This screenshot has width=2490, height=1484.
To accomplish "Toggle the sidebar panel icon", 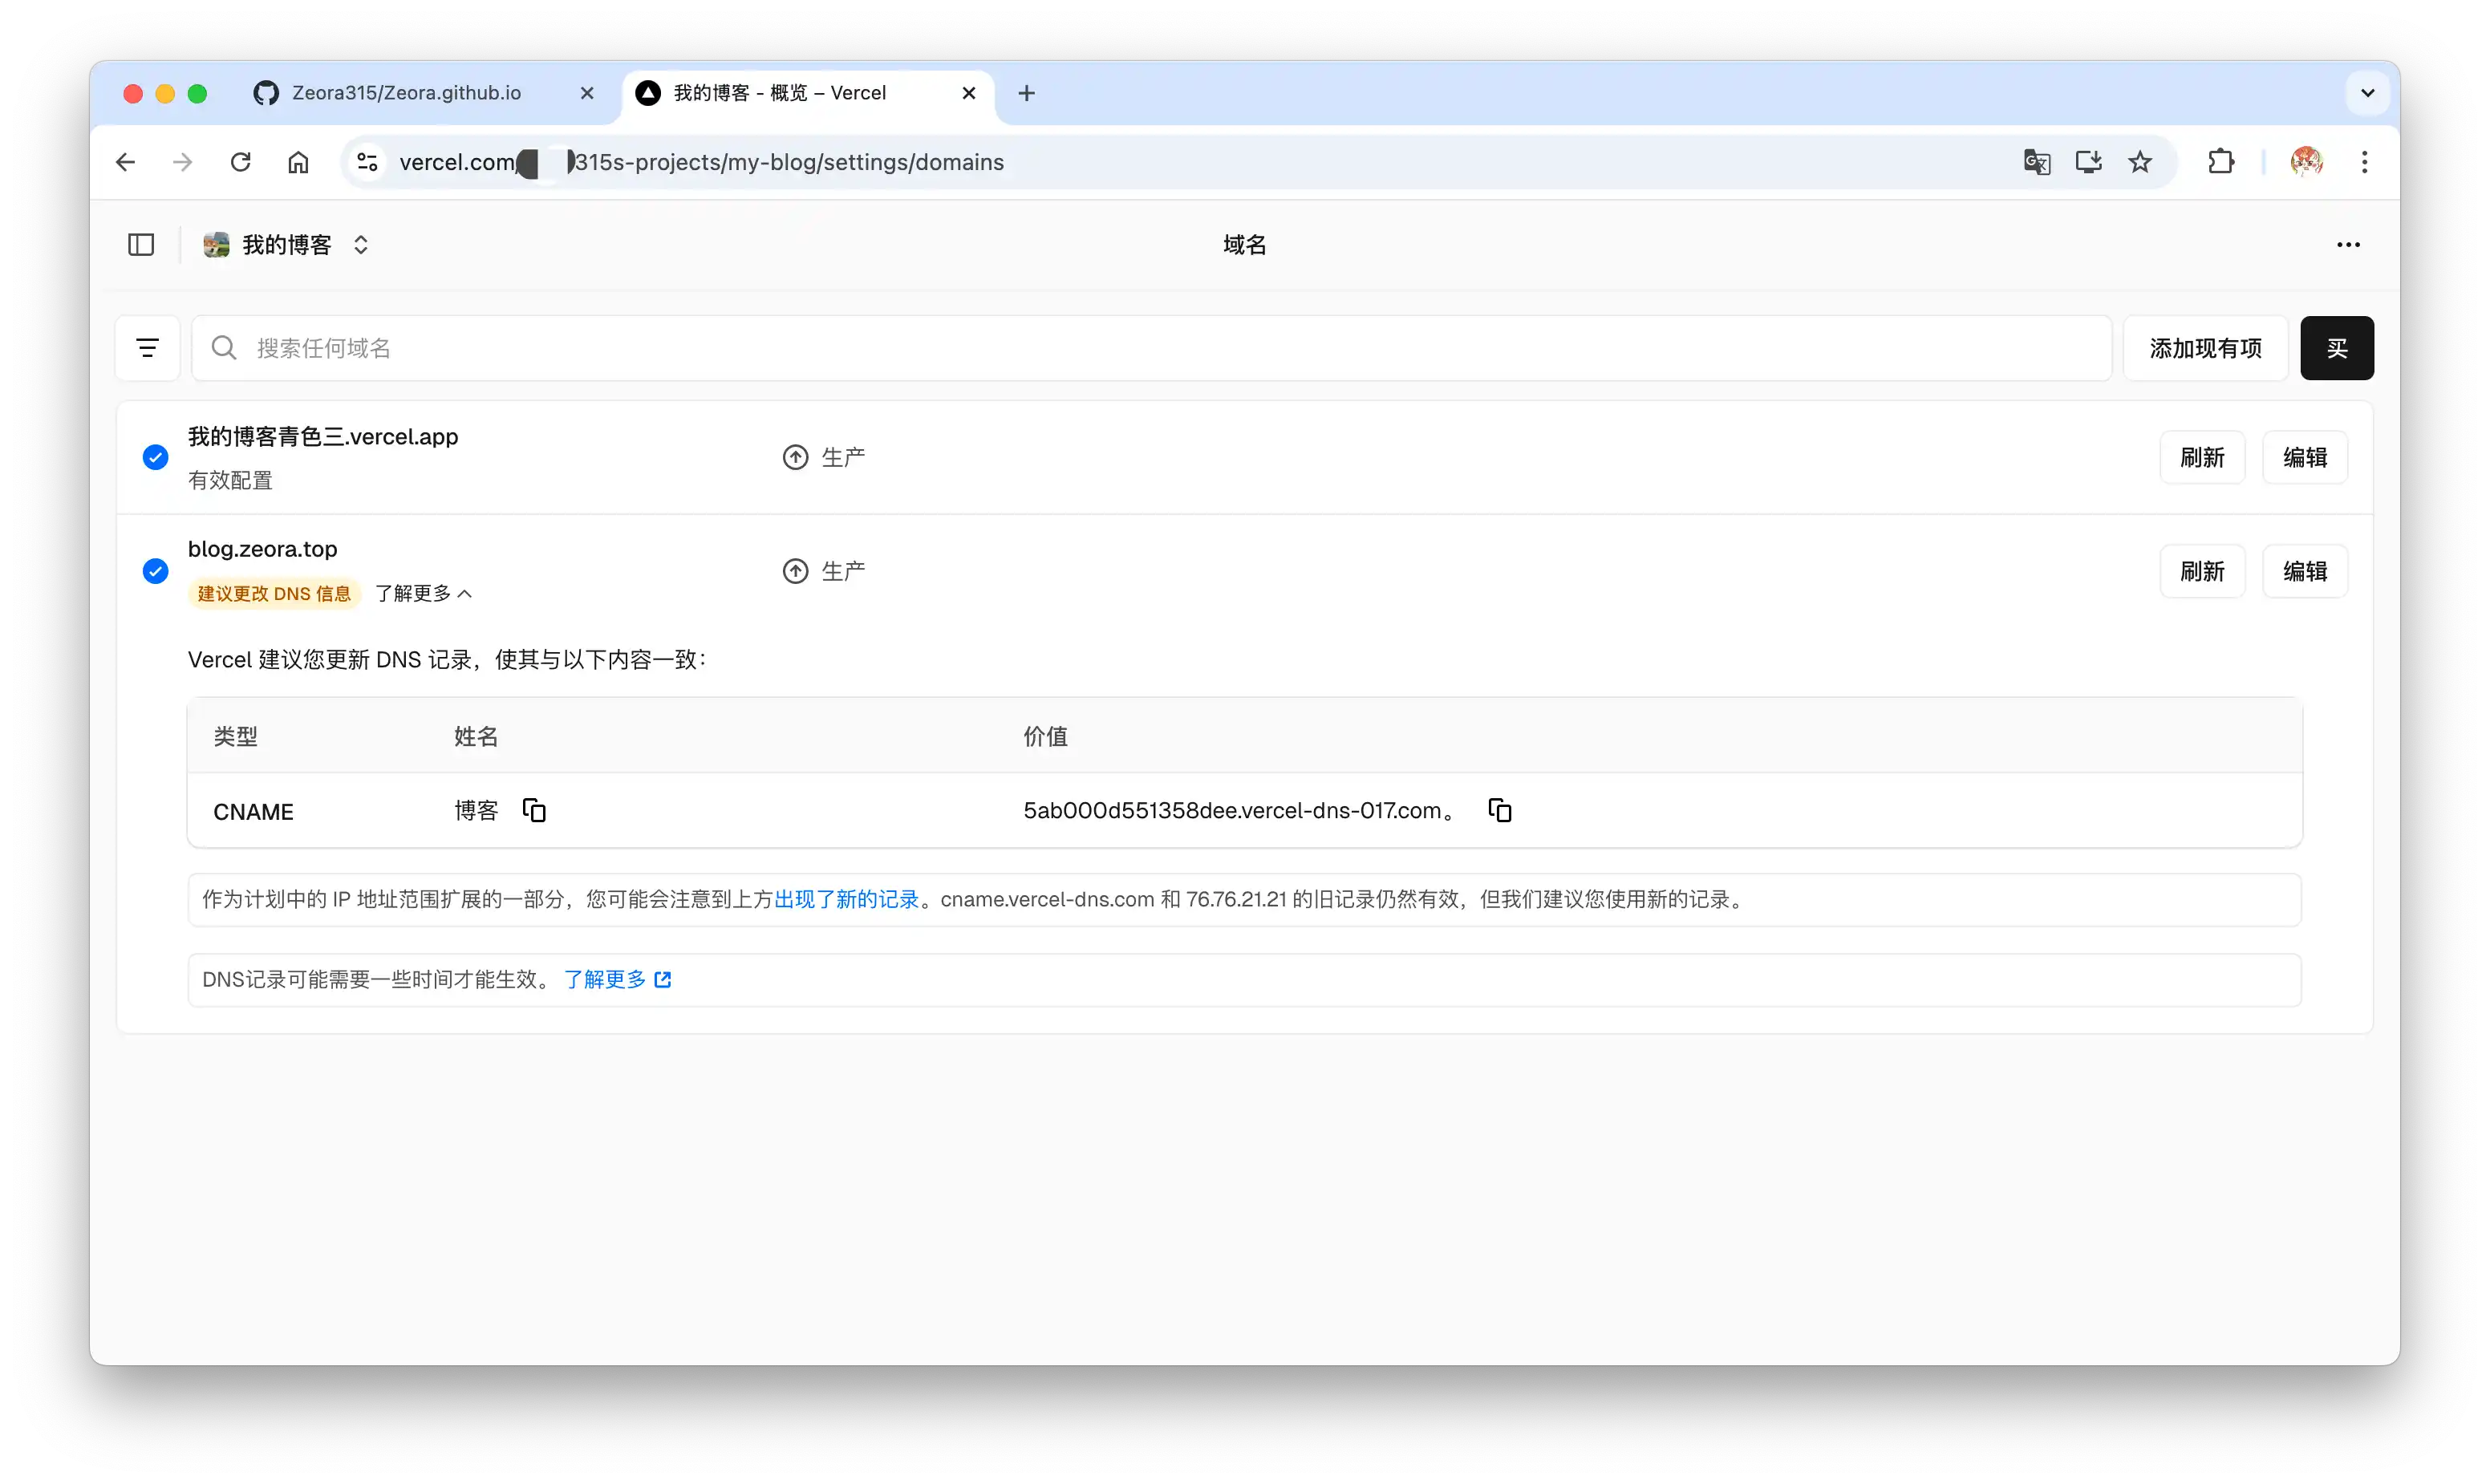I will (141, 245).
